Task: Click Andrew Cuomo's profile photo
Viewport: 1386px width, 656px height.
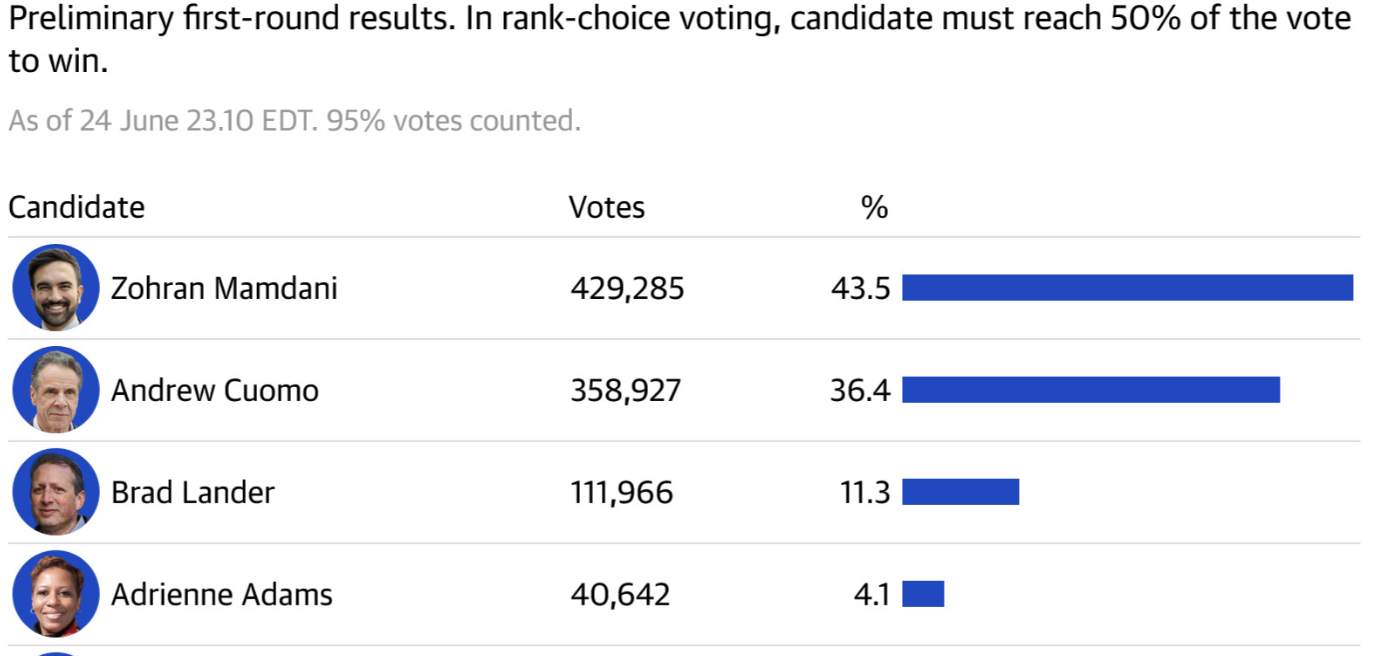Action: pyautogui.click(x=56, y=390)
